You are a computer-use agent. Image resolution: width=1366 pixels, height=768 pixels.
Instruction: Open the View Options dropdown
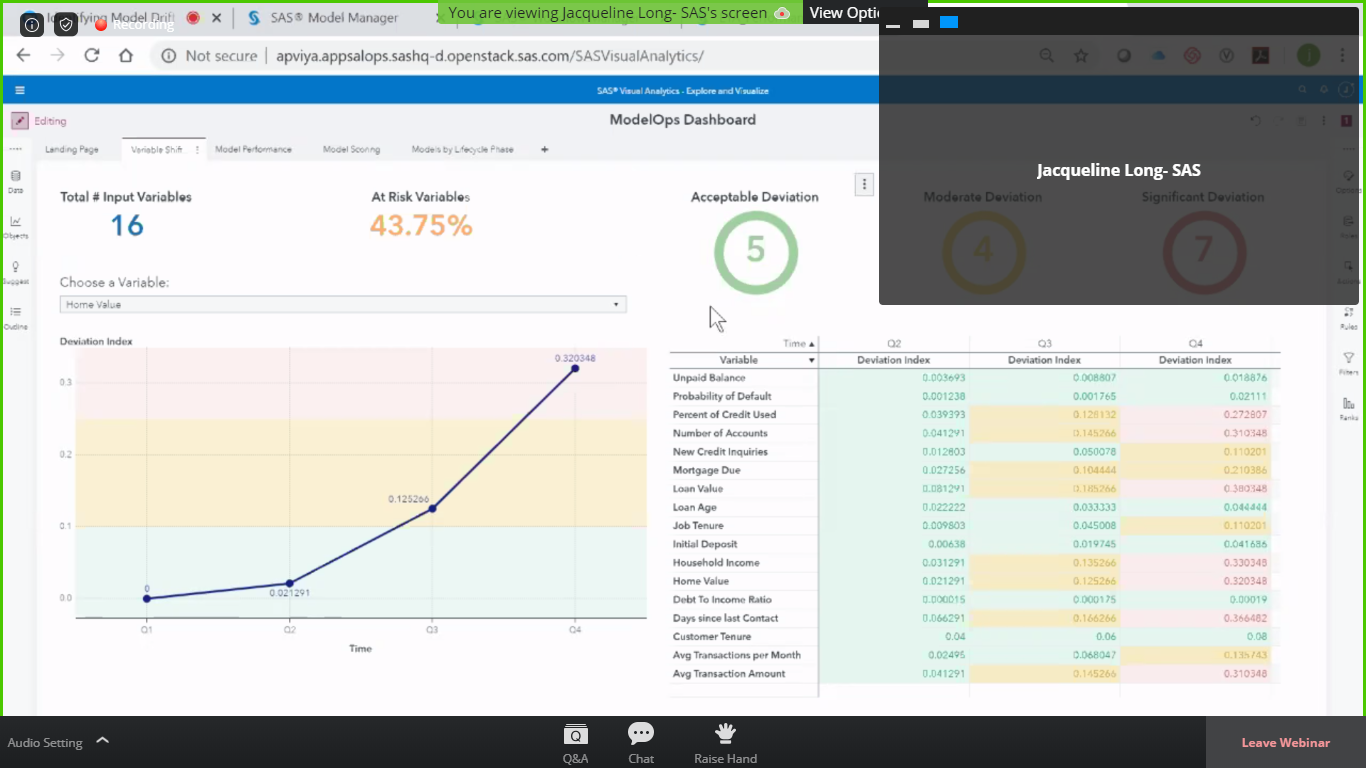[844, 13]
